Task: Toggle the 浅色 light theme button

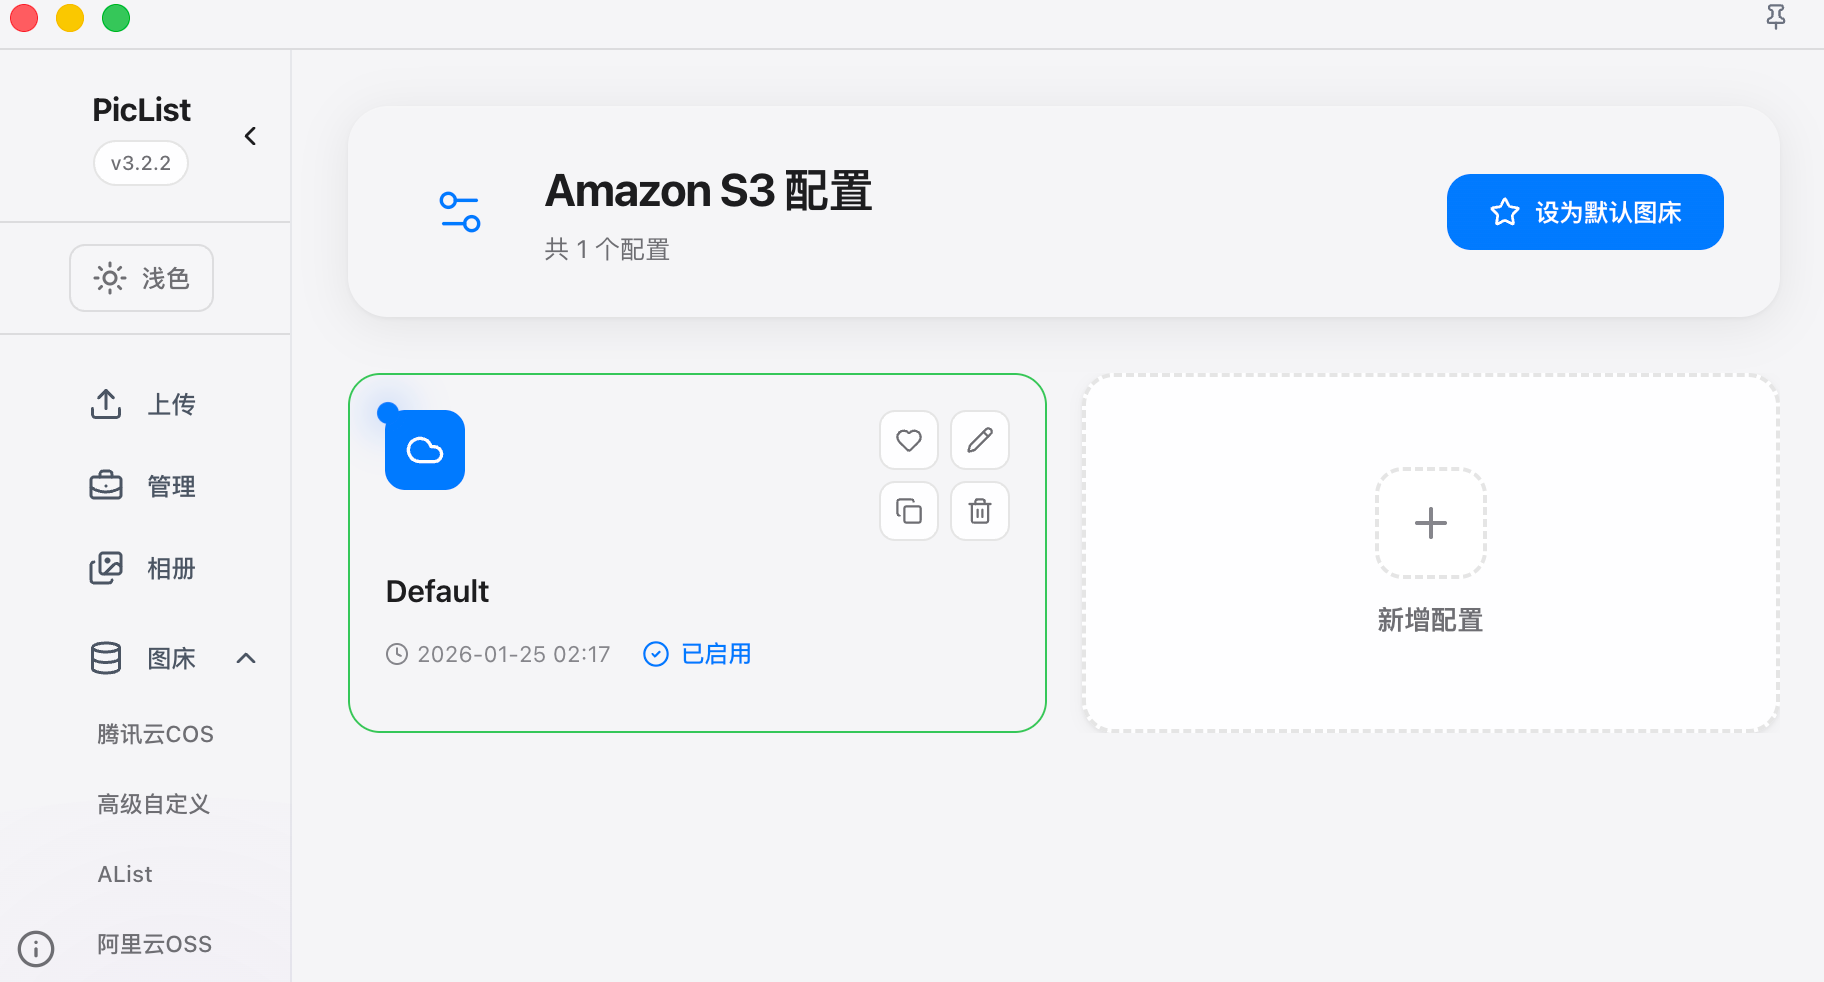Action: tap(141, 278)
